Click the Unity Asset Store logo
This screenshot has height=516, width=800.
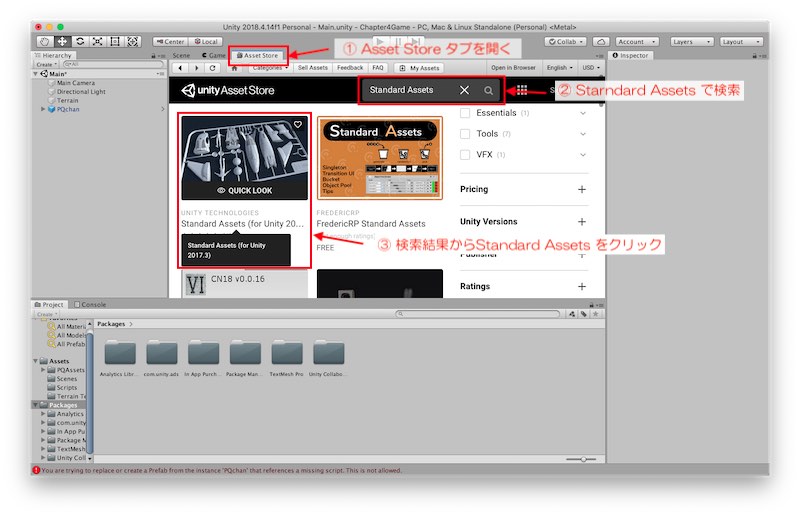click(228, 90)
